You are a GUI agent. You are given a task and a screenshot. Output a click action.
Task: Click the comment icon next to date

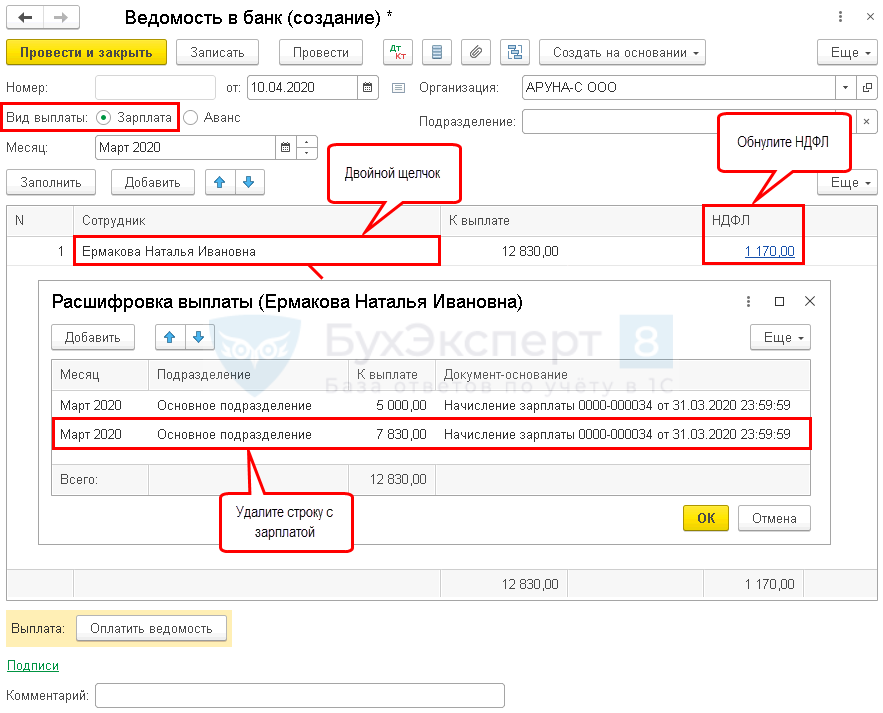coord(399,88)
